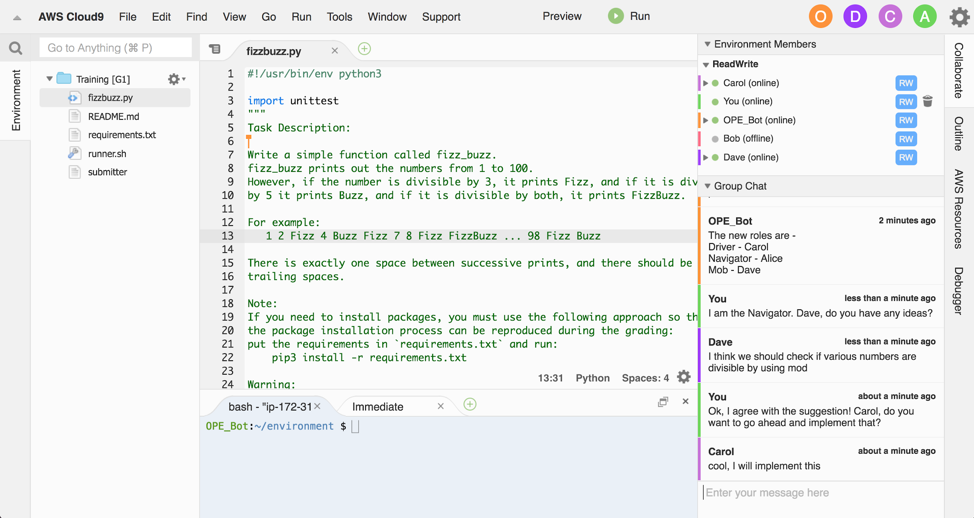Click the AWS Cloud9 logo menu
974x518 pixels.
coord(71,17)
